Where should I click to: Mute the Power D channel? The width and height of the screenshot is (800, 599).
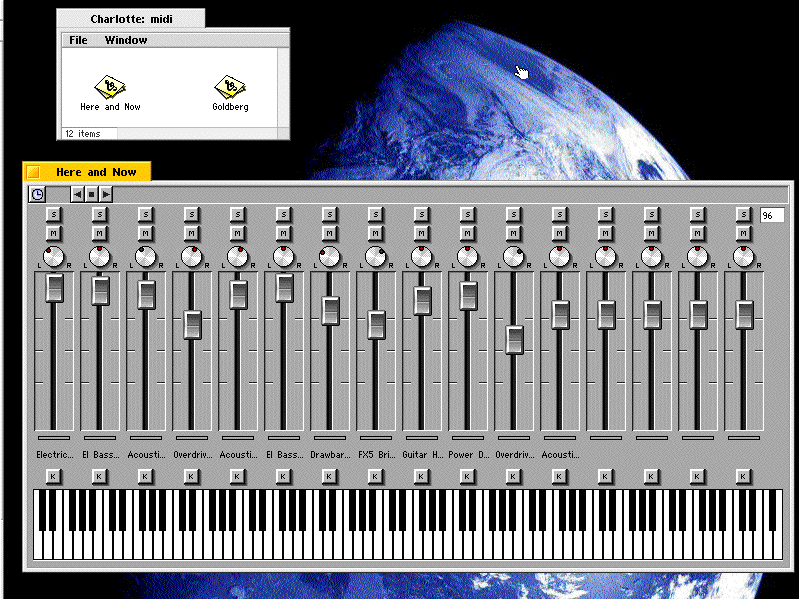click(x=468, y=233)
